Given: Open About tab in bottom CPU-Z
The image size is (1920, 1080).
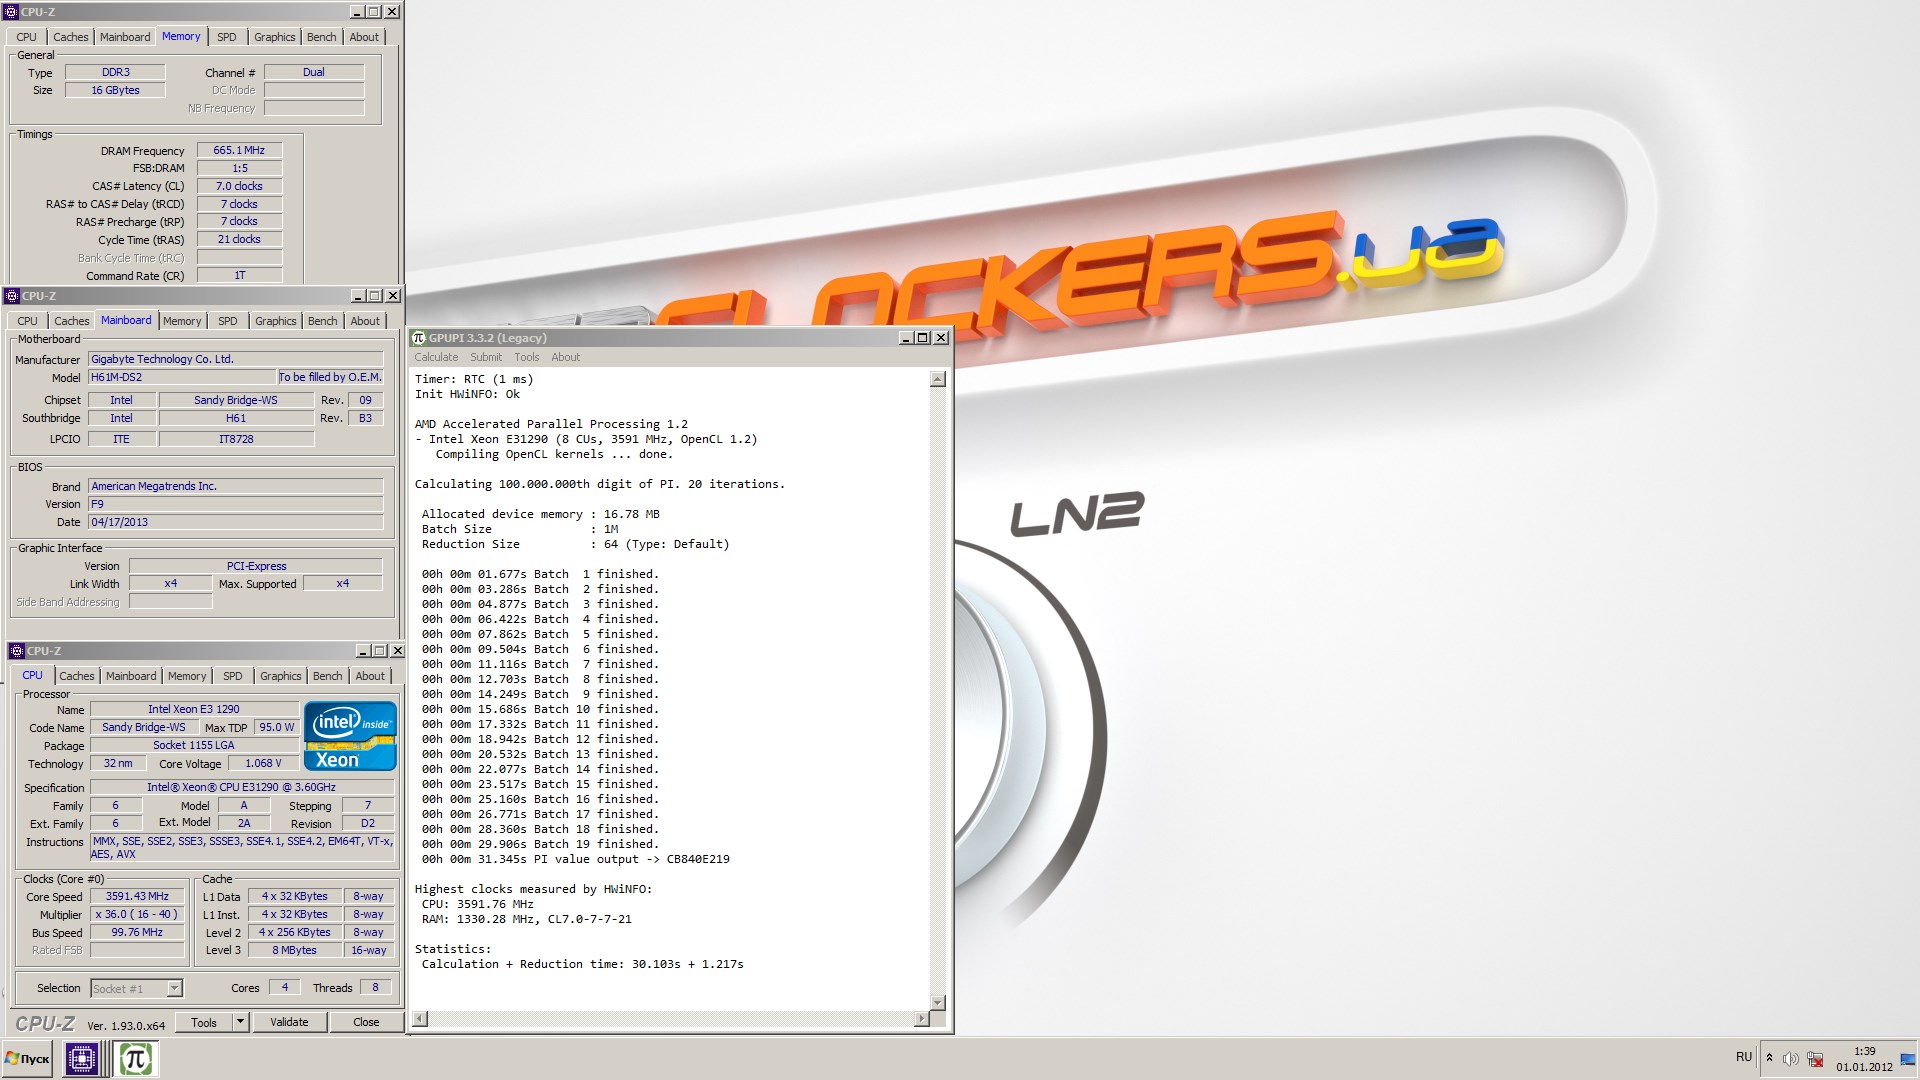Looking at the screenshot, I should click(370, 676).
